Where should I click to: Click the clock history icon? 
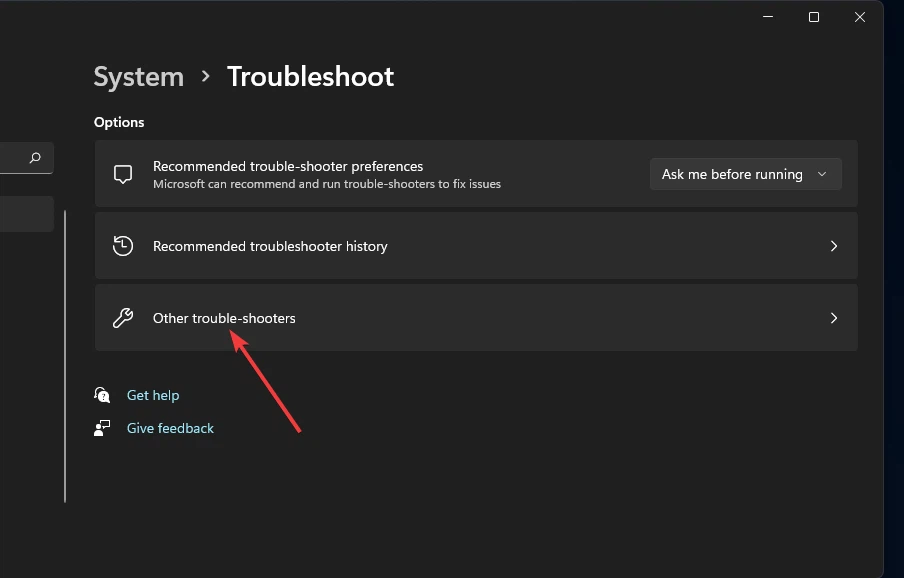tap(123, 246)
